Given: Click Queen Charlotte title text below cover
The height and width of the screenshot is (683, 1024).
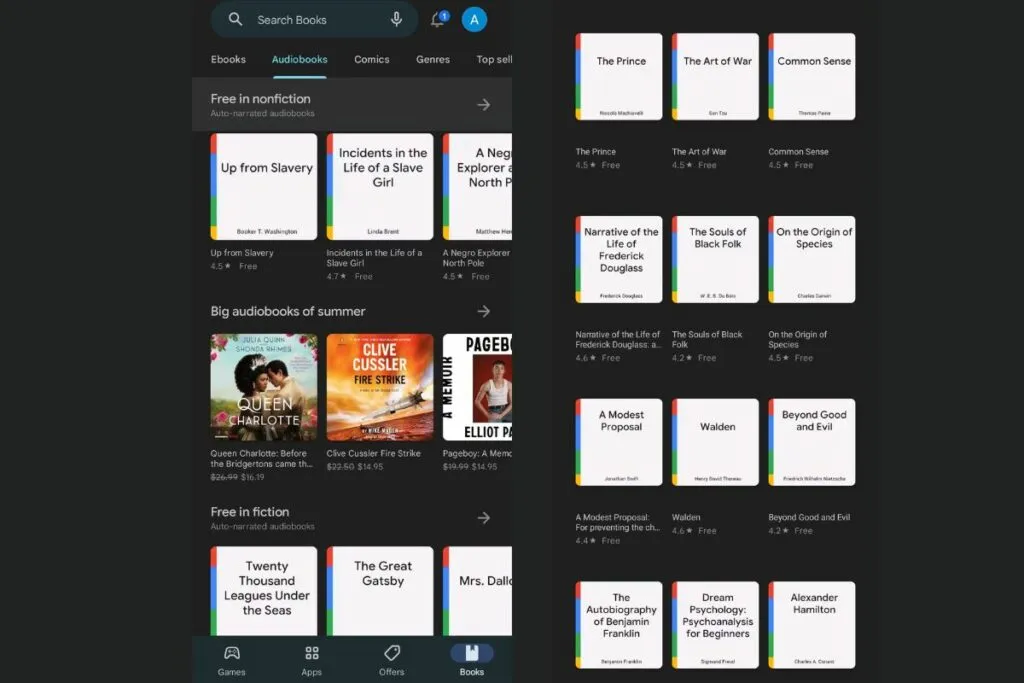Looking at the screenshot, I should coord(262,458).
